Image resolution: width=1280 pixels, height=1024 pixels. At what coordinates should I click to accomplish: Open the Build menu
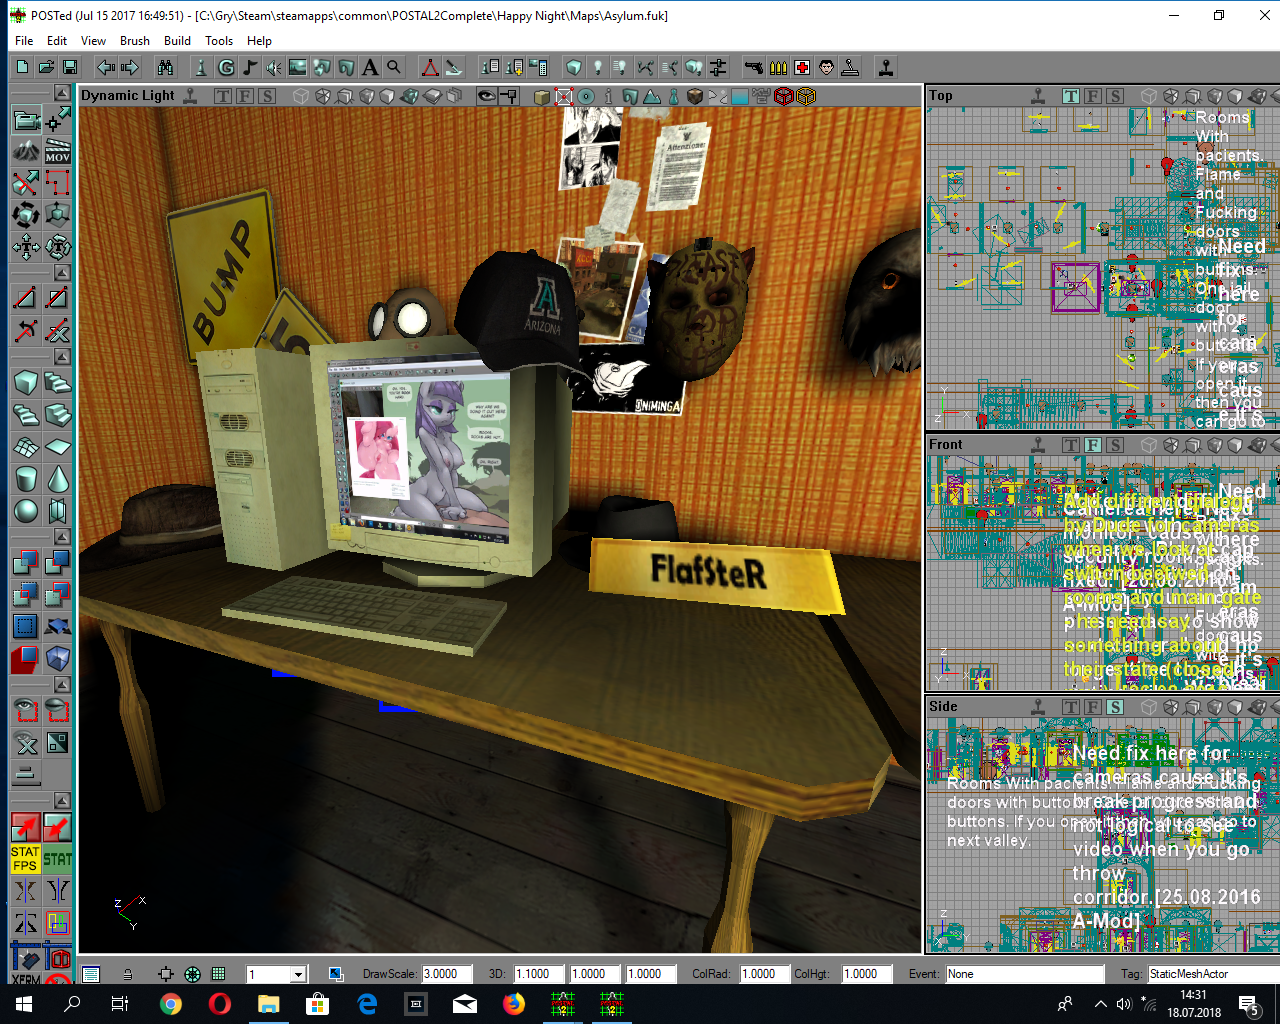tap(177, 41)
